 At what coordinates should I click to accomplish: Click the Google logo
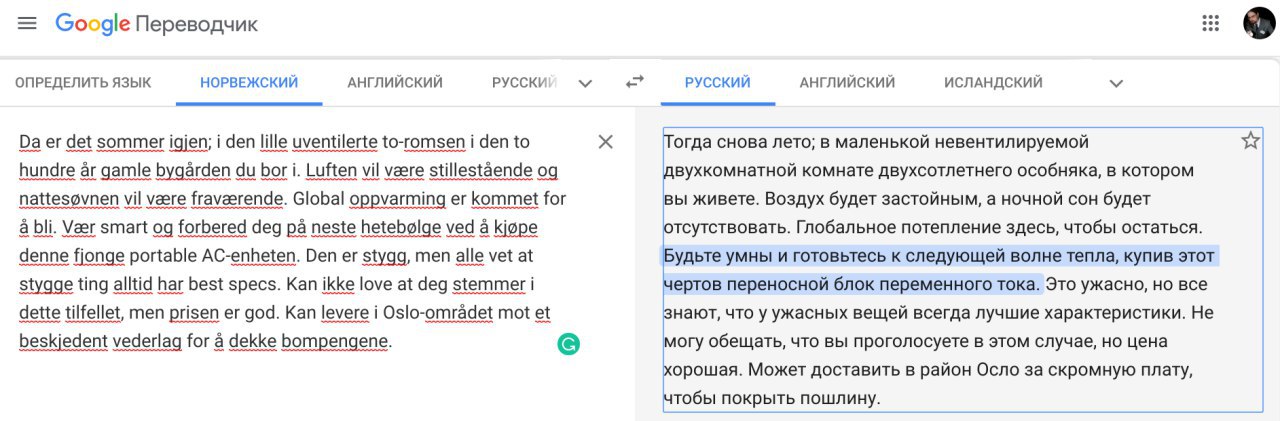pyautogui.click(x=93, y=24)
